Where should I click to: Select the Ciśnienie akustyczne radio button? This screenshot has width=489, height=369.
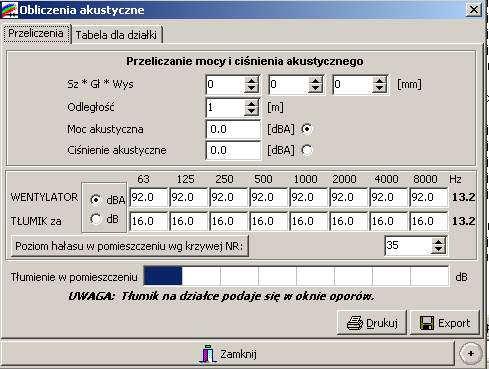point(307,150)
